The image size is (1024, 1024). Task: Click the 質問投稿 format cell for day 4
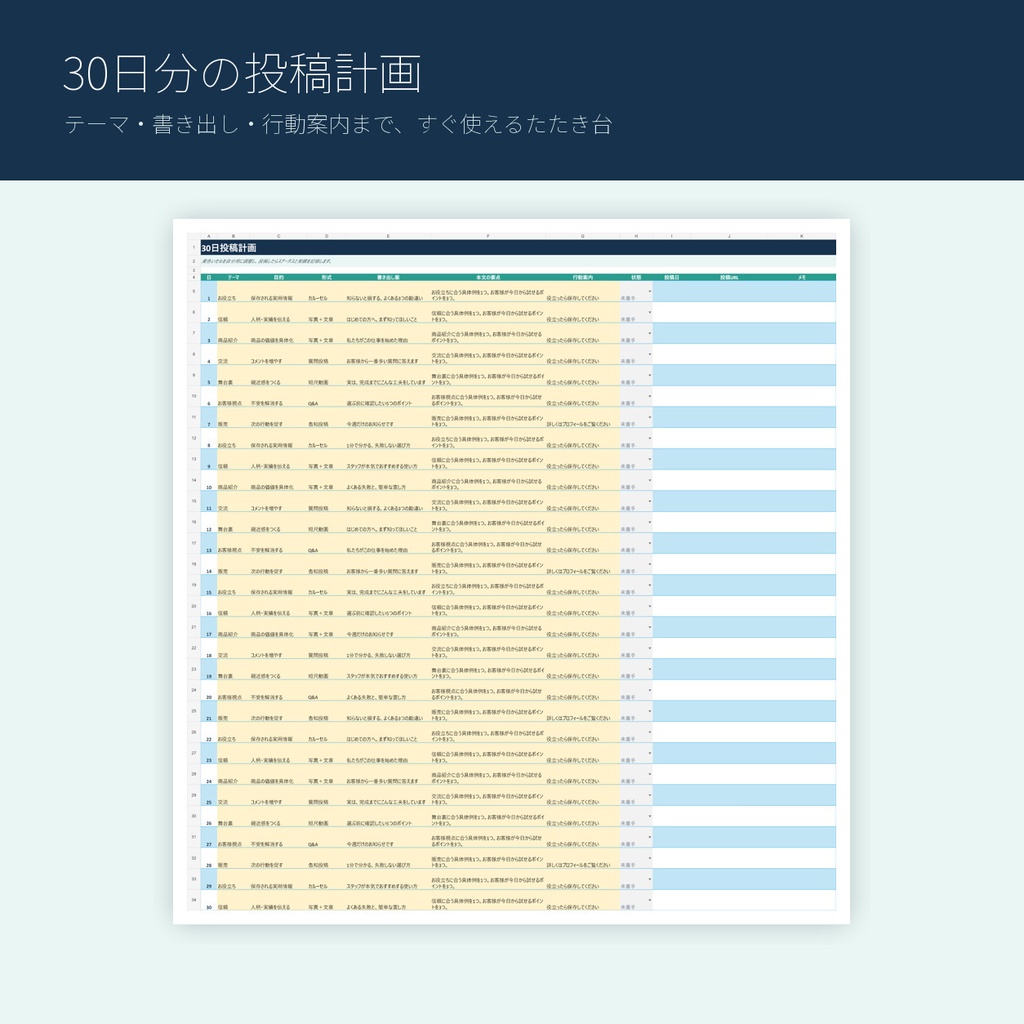(x=326, y=355)
